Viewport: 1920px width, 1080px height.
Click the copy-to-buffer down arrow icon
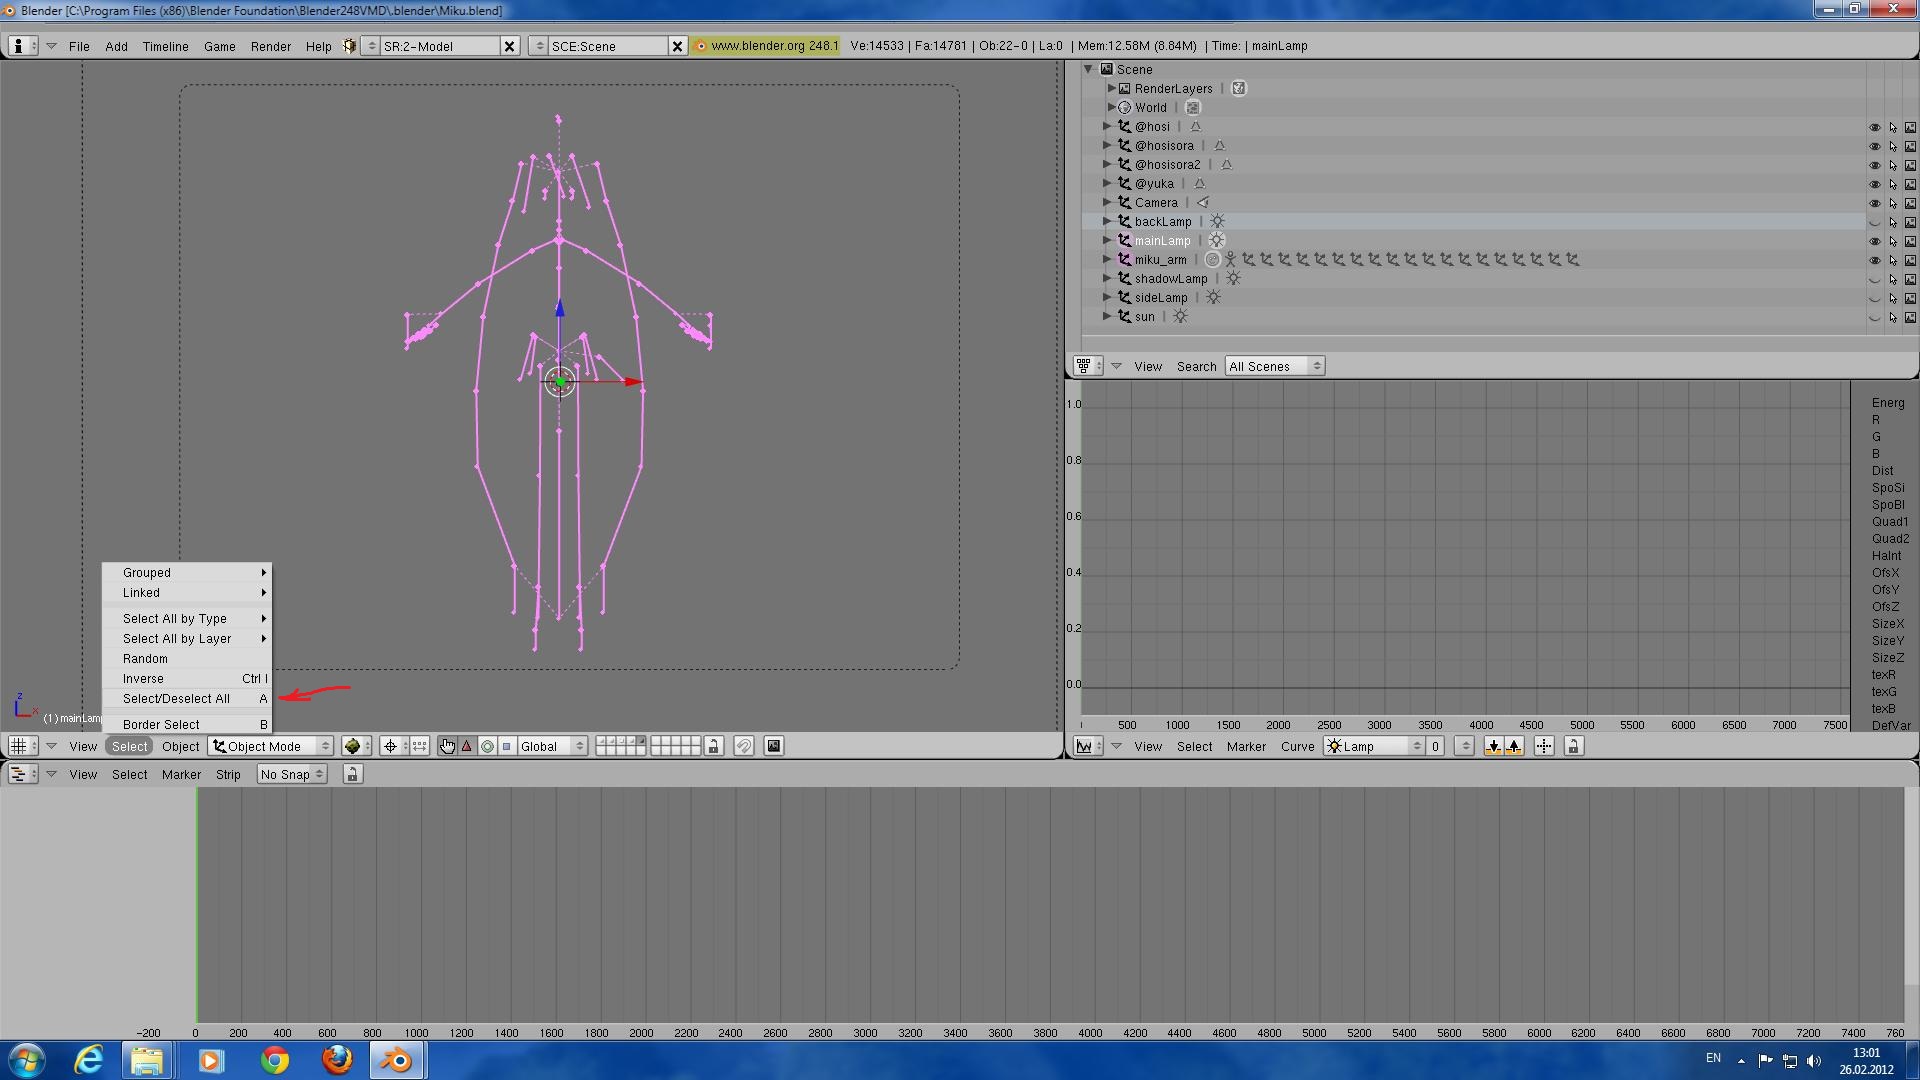(1493, 746)
